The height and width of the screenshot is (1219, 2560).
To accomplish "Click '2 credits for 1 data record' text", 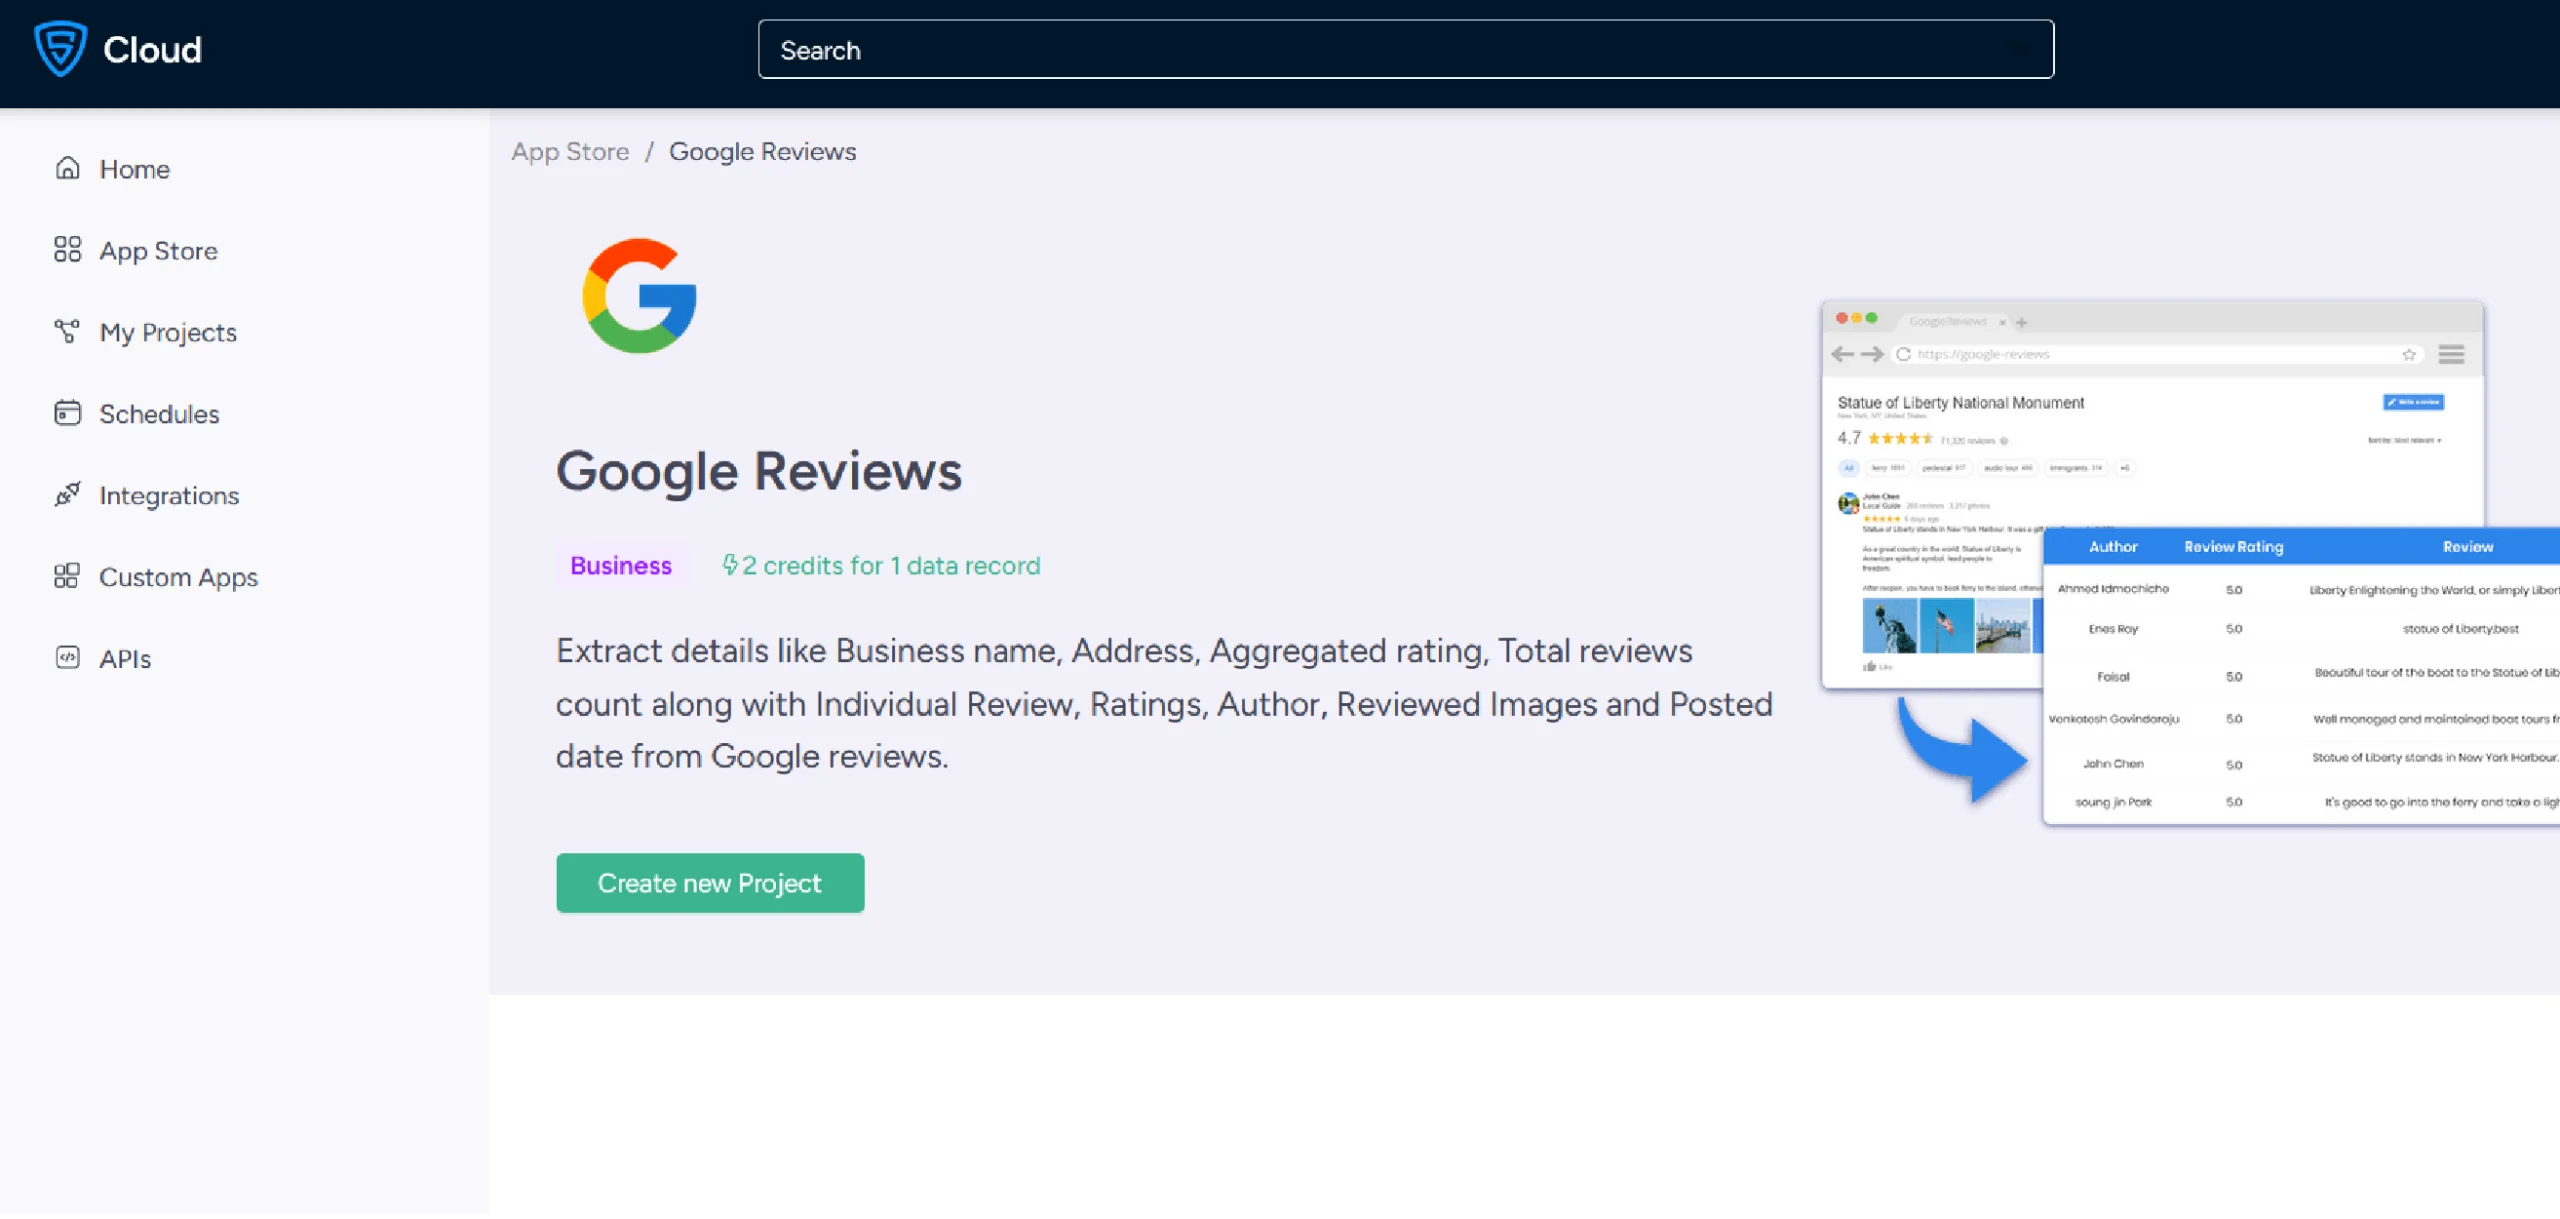I will coord(892,566).
